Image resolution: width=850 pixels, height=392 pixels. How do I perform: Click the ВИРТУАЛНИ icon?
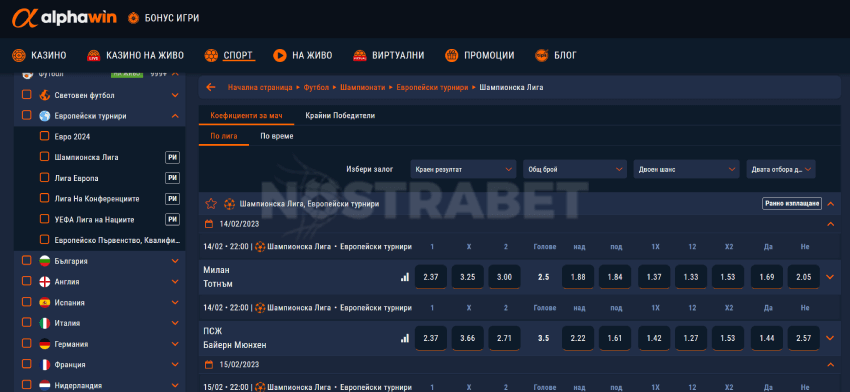pyautogui.click(x=360, y=55)
